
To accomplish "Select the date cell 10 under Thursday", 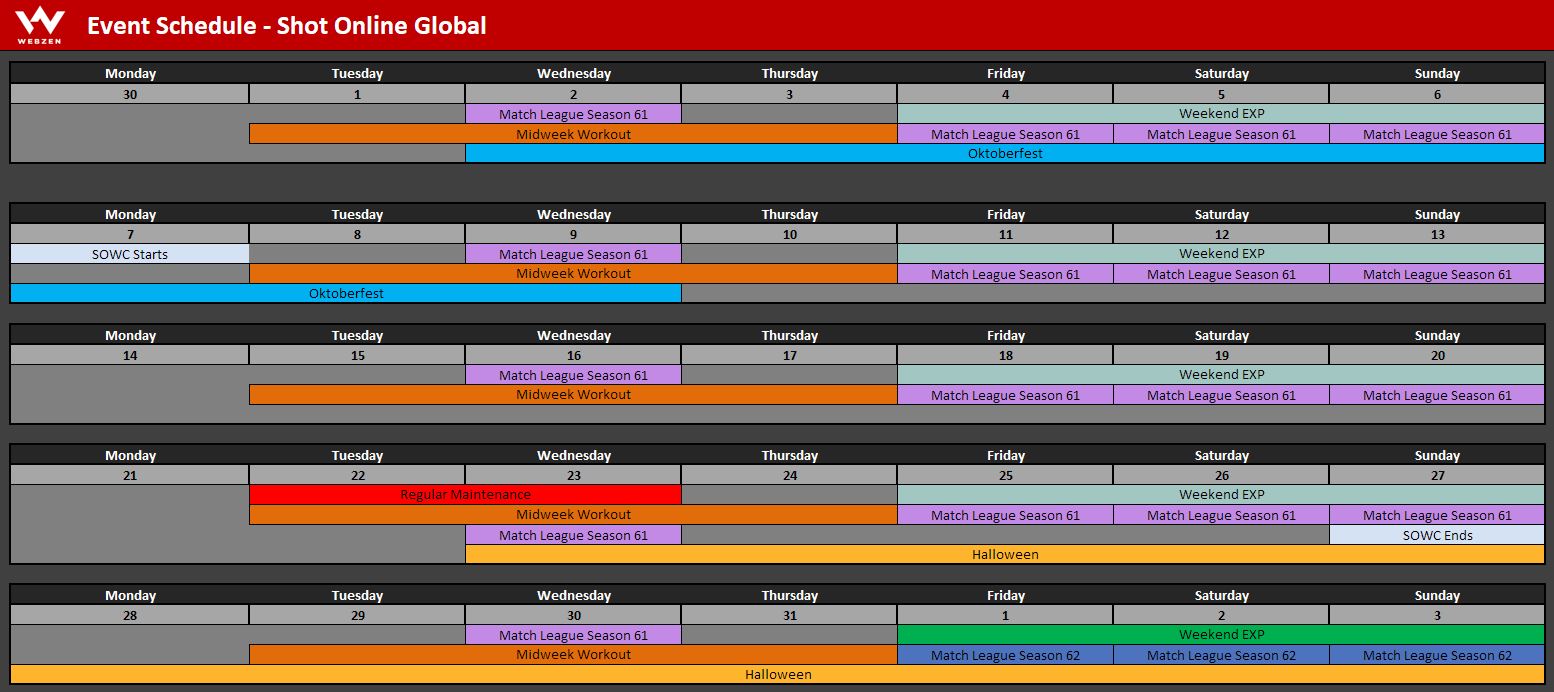I will click(x=789, y=234).
